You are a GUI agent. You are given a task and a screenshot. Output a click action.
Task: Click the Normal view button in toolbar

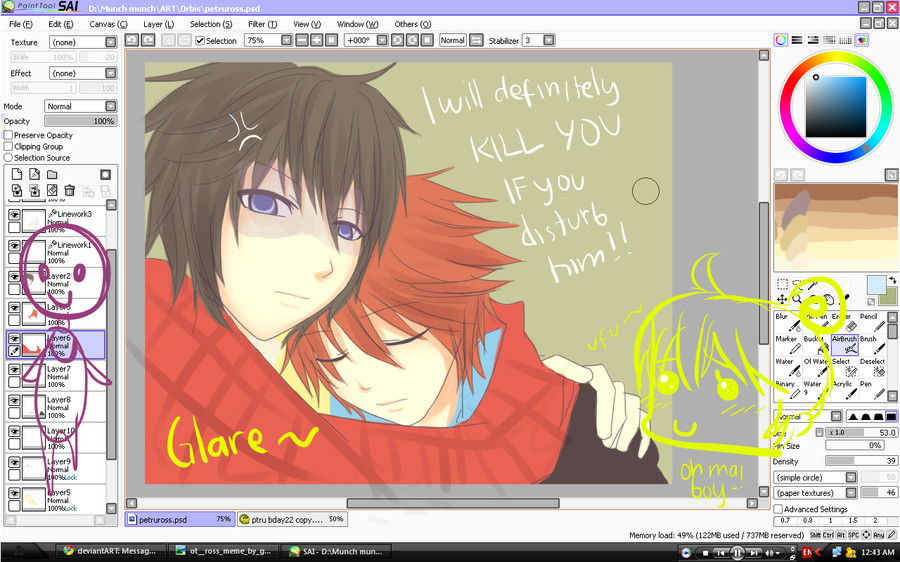pyautogui.click(x=452, y=40)
